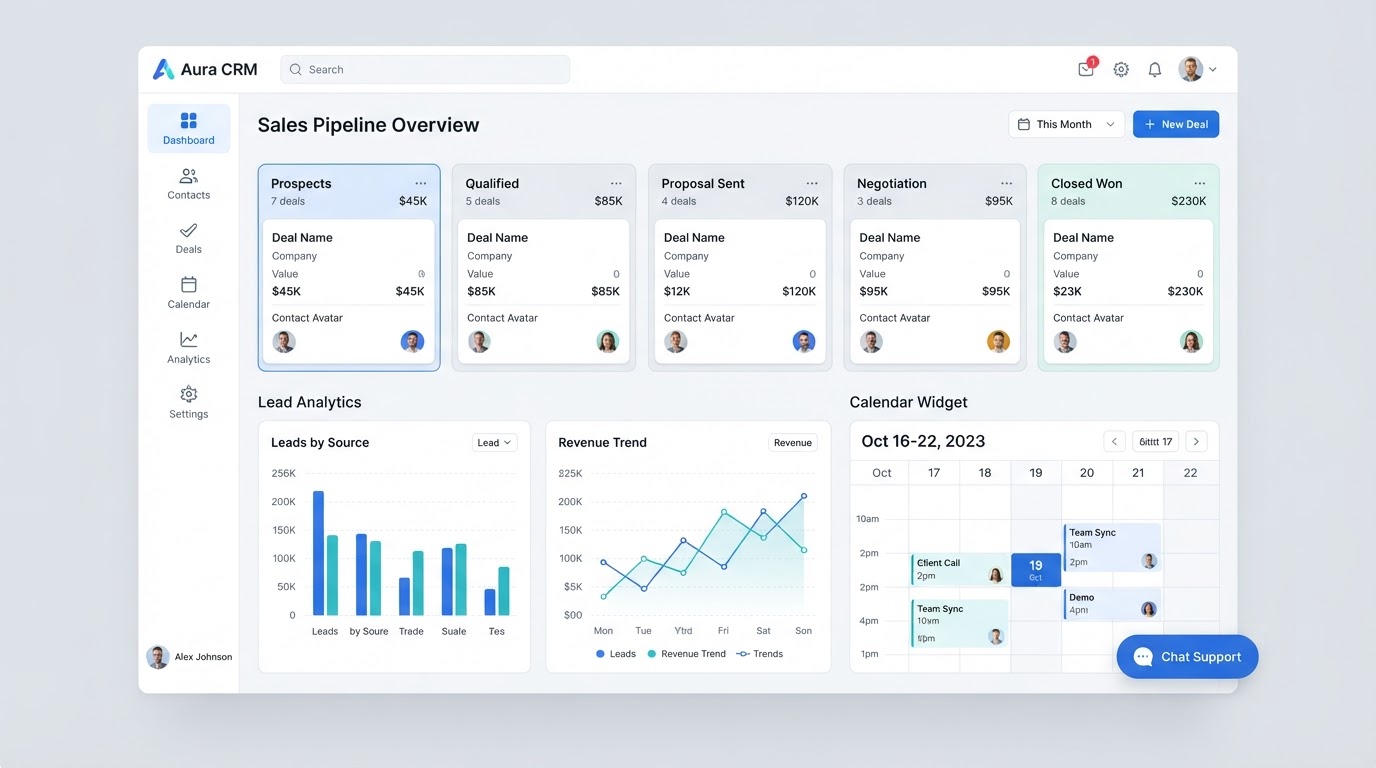Select day 20 calendar column header

point(1087,473)
